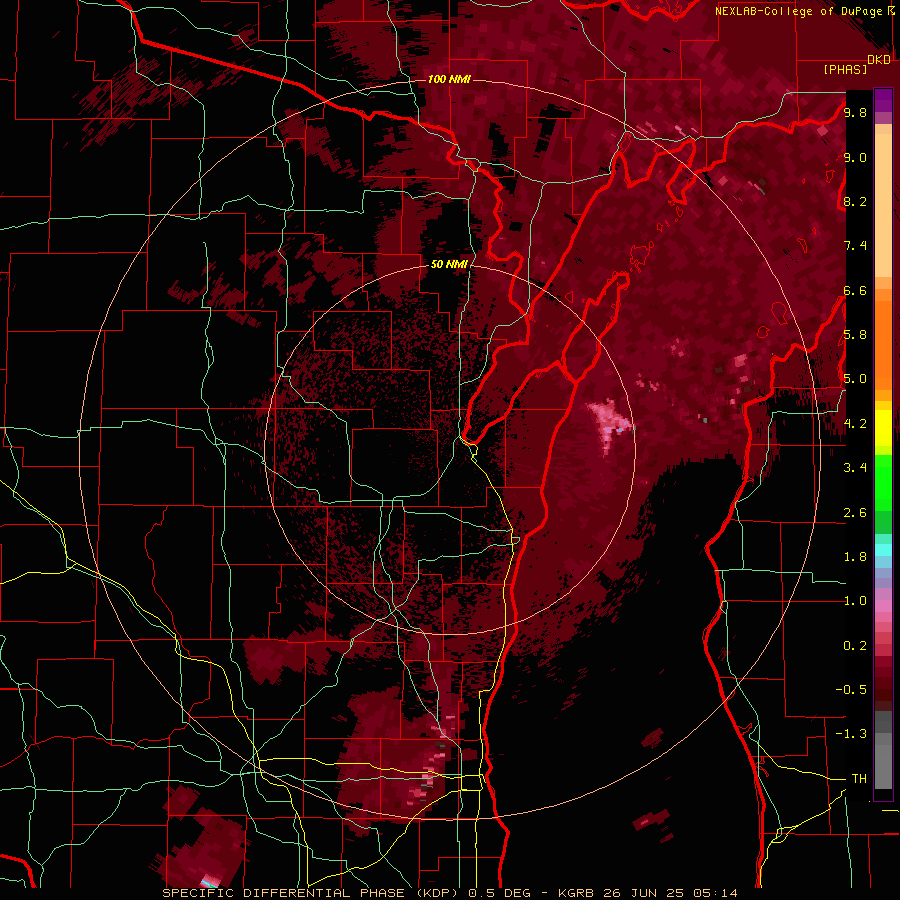Click the bright green segment of color bar
The image size is (900, 900).
883,482
